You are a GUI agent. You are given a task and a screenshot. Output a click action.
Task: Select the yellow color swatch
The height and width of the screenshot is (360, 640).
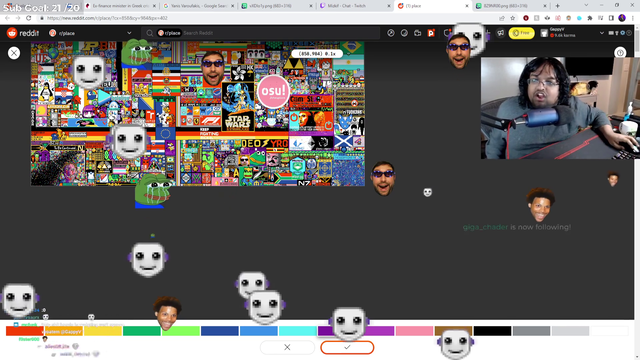(x=103, y=331)
